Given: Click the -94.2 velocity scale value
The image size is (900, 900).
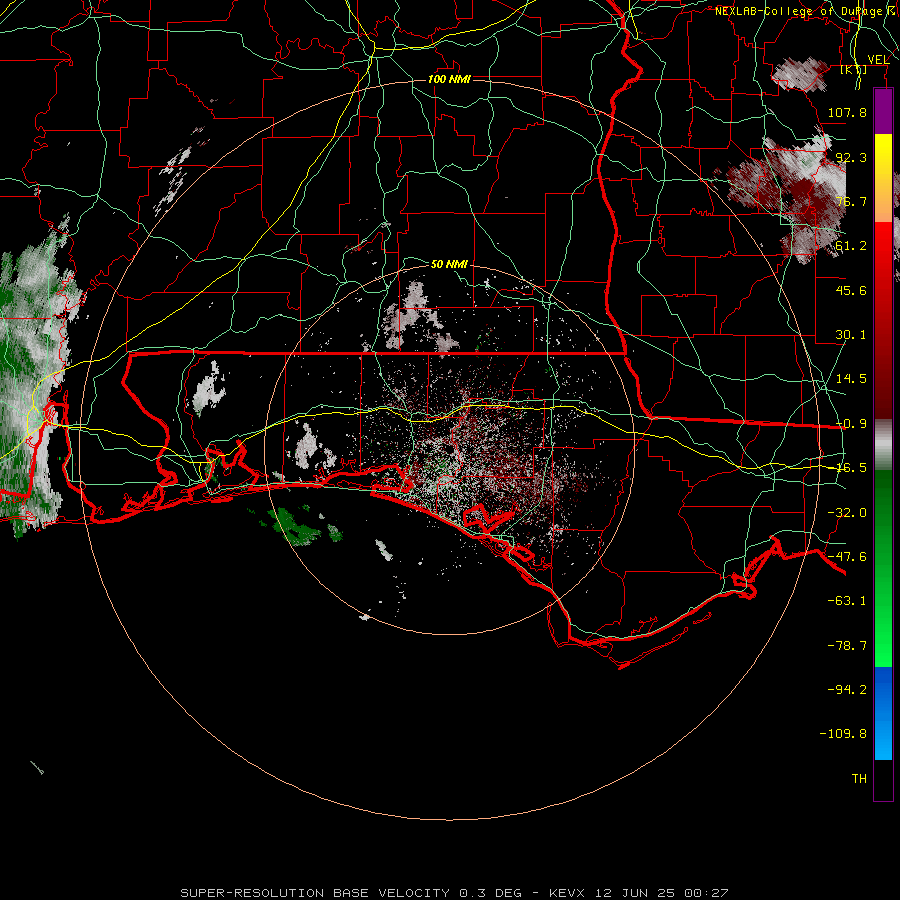Looking at the screenshot, I should 847,689.
